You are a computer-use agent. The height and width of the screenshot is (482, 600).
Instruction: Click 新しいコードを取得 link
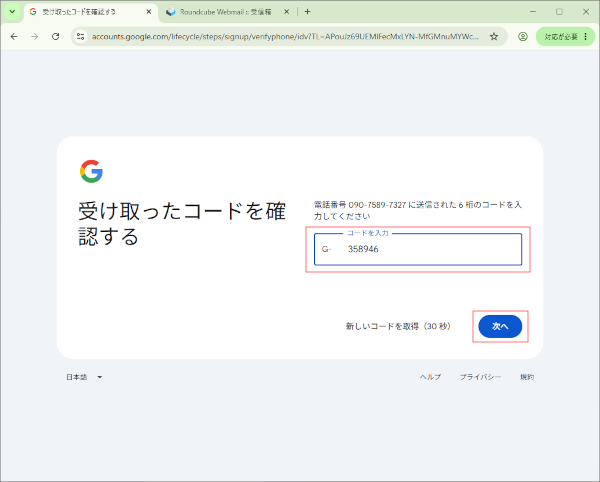[398, 326]
